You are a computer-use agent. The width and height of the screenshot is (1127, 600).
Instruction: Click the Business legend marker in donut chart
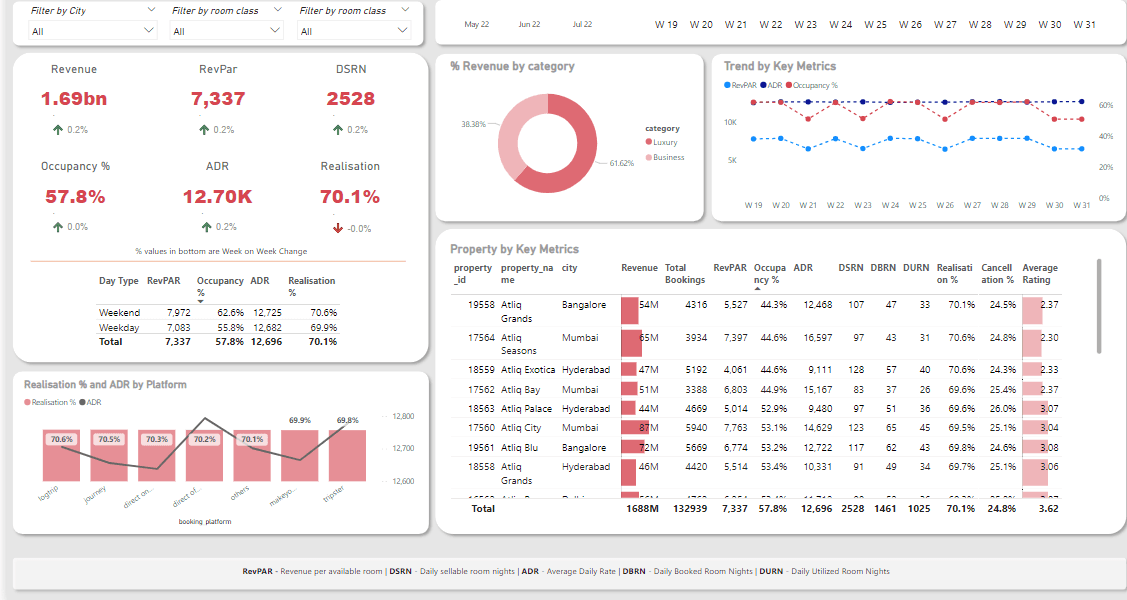tap(648, 157)
